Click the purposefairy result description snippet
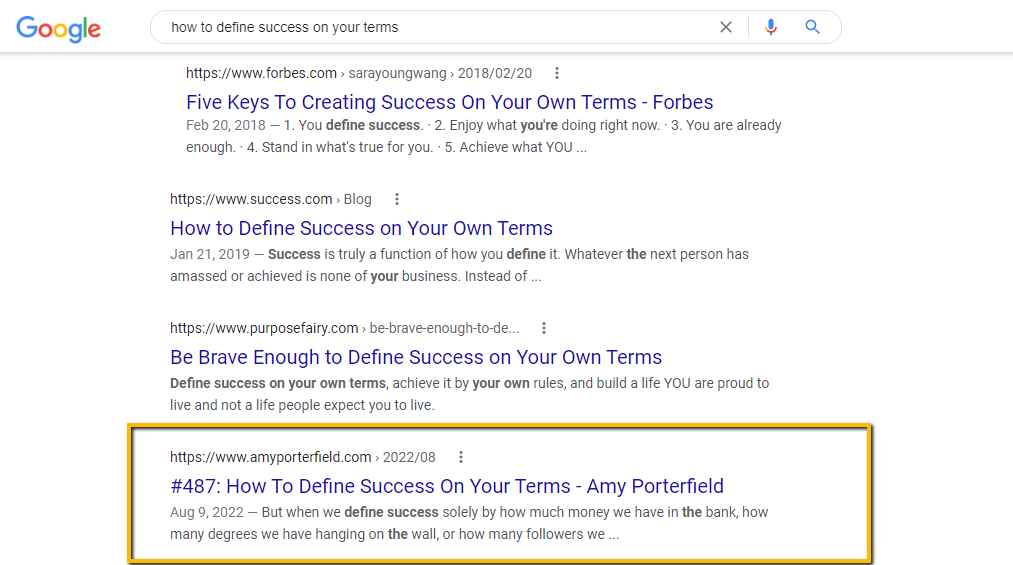Image resolution: width=1013 pixels, height=565 pixels. 470,394
